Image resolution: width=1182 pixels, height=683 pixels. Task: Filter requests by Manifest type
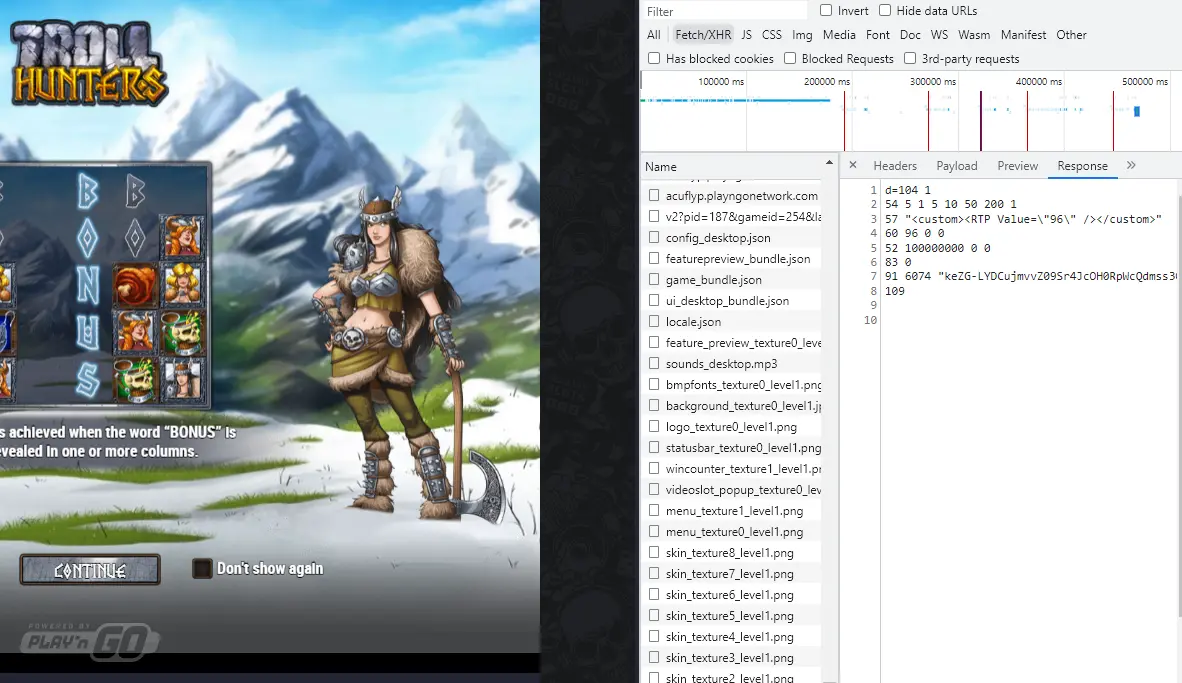[1023, 35]
